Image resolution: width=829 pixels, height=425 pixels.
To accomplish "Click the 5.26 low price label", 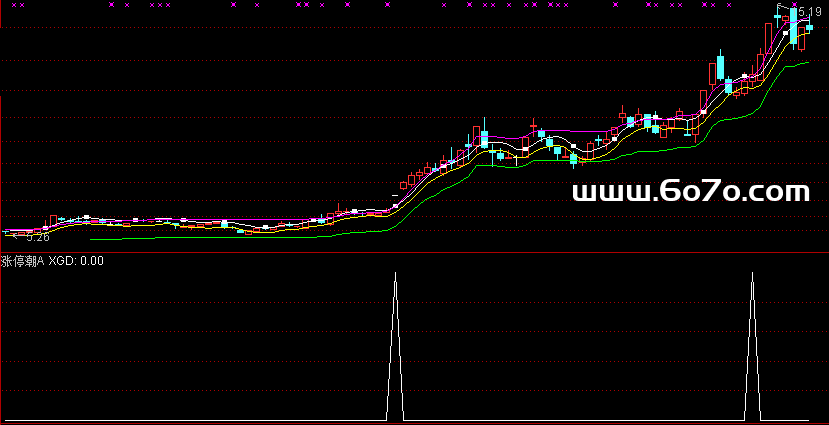I will pyautogui.click(x=37, y=237).
